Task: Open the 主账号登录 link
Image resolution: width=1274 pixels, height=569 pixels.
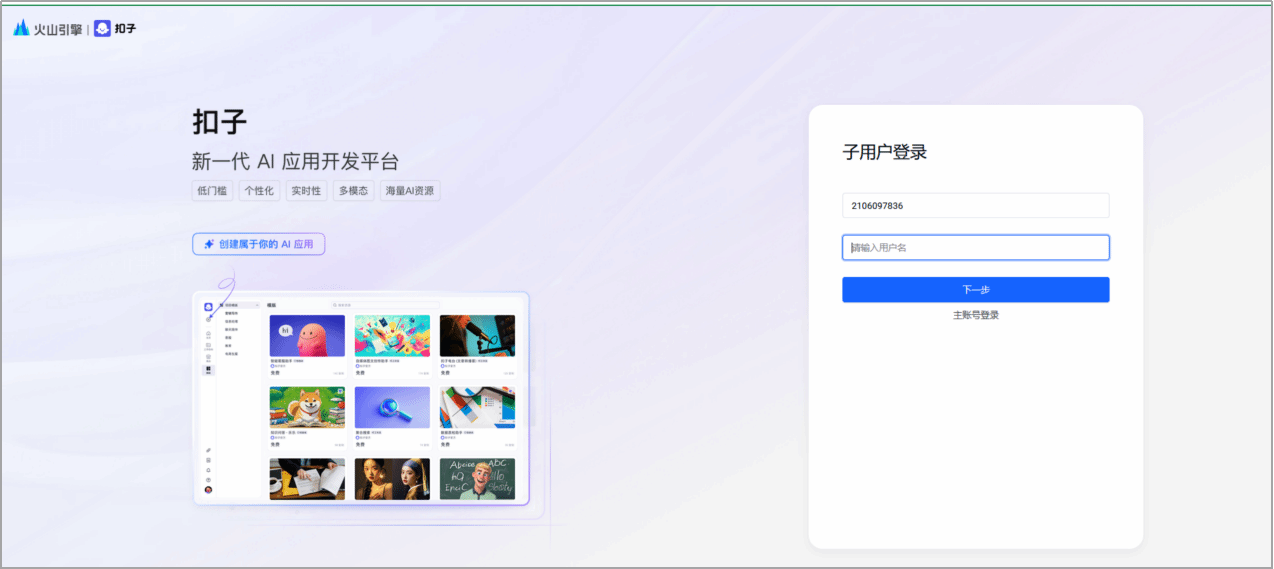Action: 975,315
